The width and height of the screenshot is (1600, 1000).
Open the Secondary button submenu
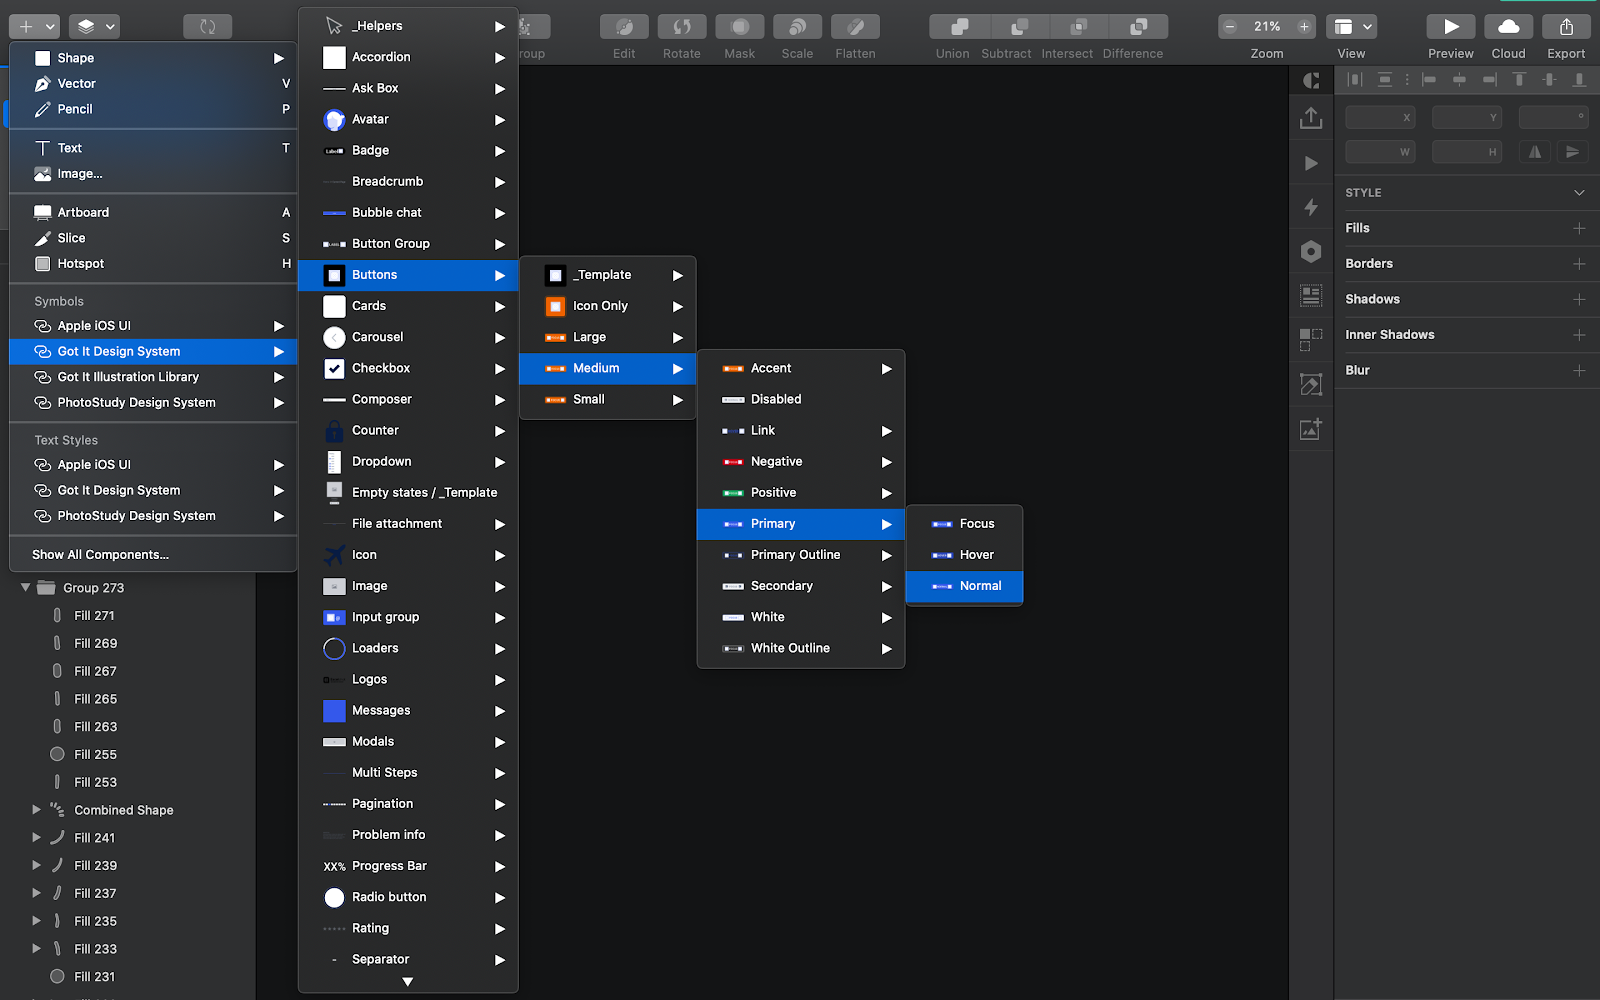tap(800, 586)
